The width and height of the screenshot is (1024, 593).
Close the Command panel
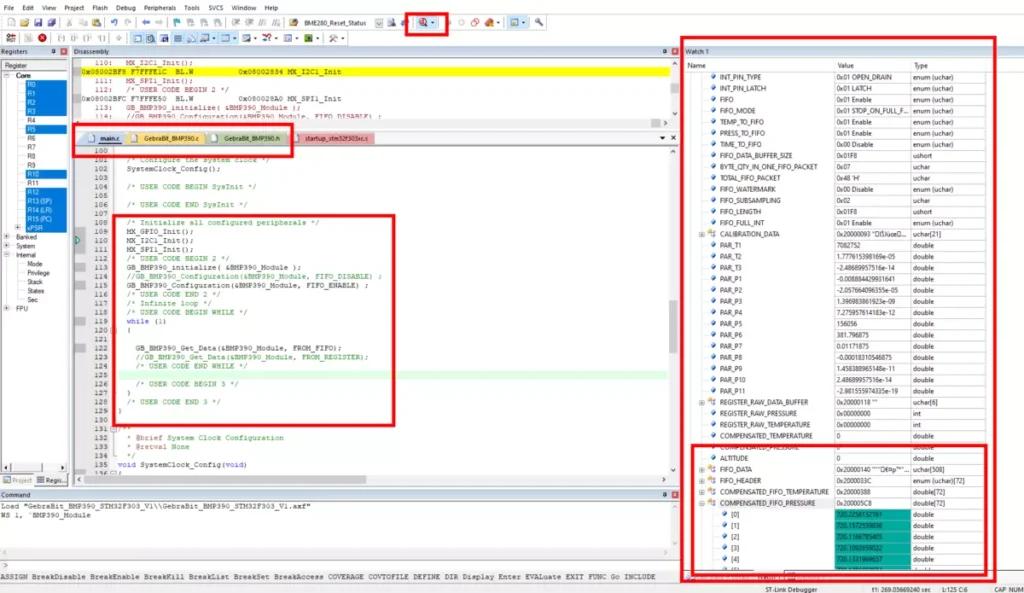675,495
